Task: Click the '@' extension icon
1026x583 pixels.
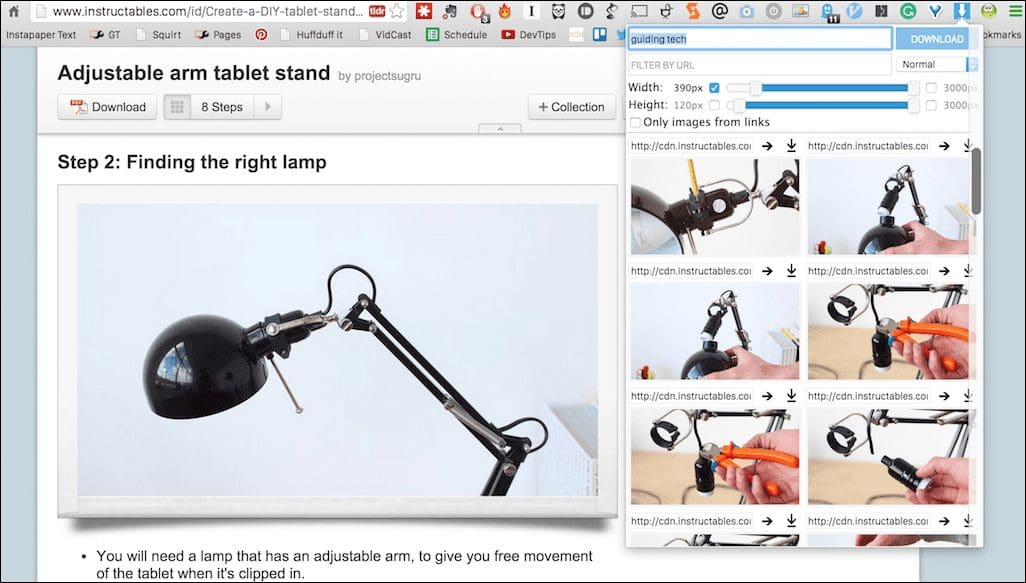Action: click(720, 10)
